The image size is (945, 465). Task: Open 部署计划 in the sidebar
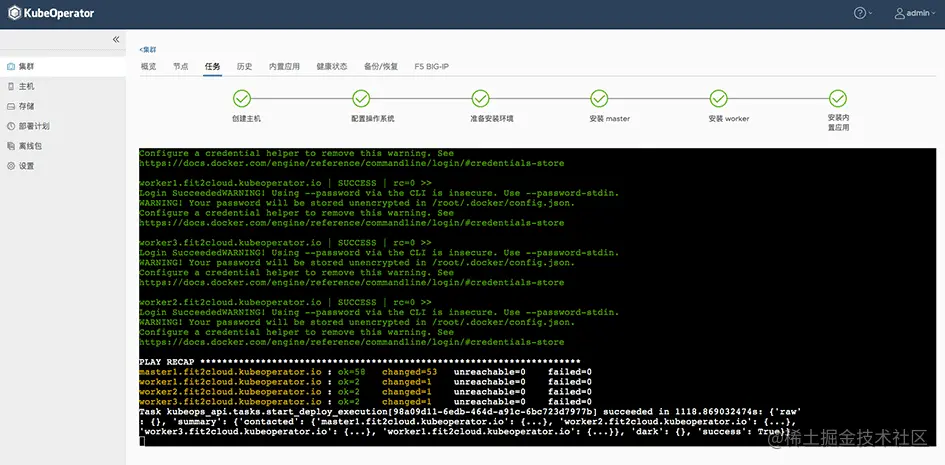pyautogui.click(x=63, y=126)
